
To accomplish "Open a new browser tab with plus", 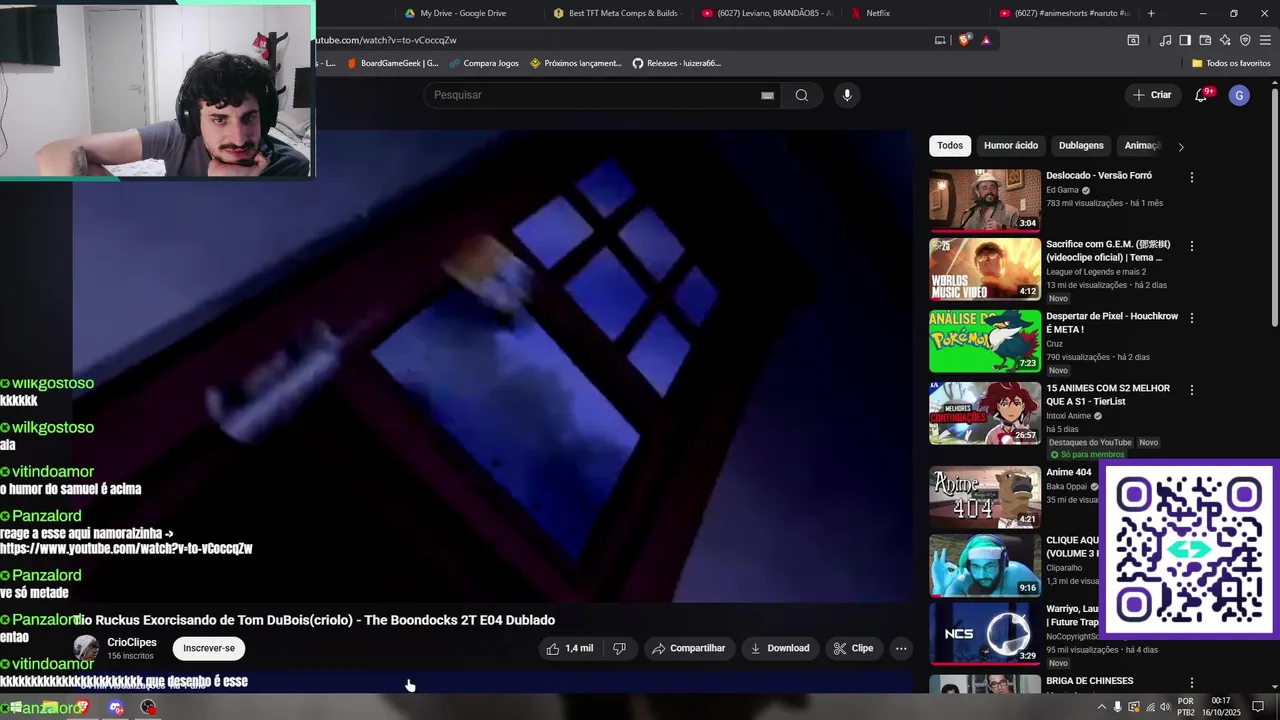I will [x=1151, y=13].
